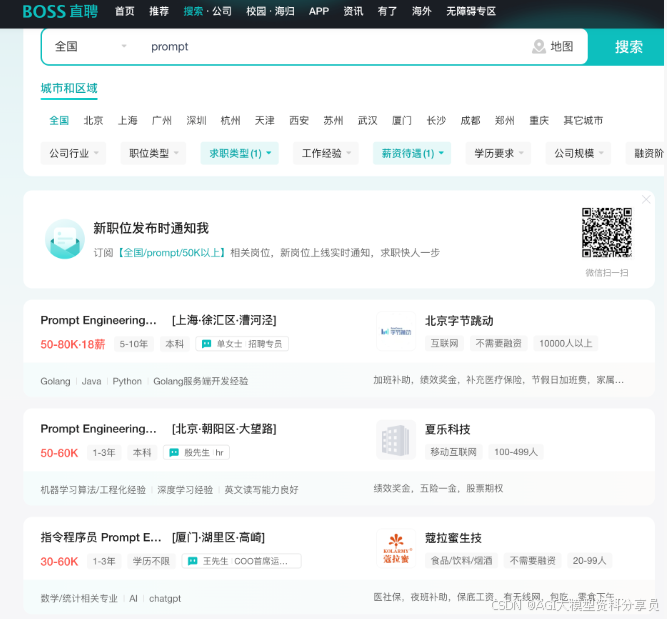Click salary text 30-60K
The image size is (667, 619).
[x=59, y=562]
